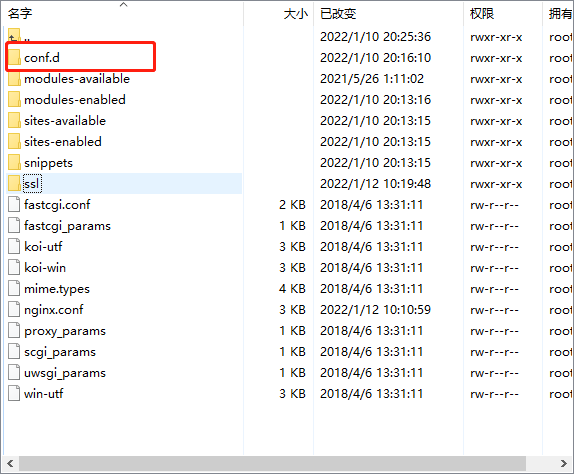Select the conf.d folder icon
Image resolution: width=574 pixels, height=474 pixels.
[x=14, y=57]
